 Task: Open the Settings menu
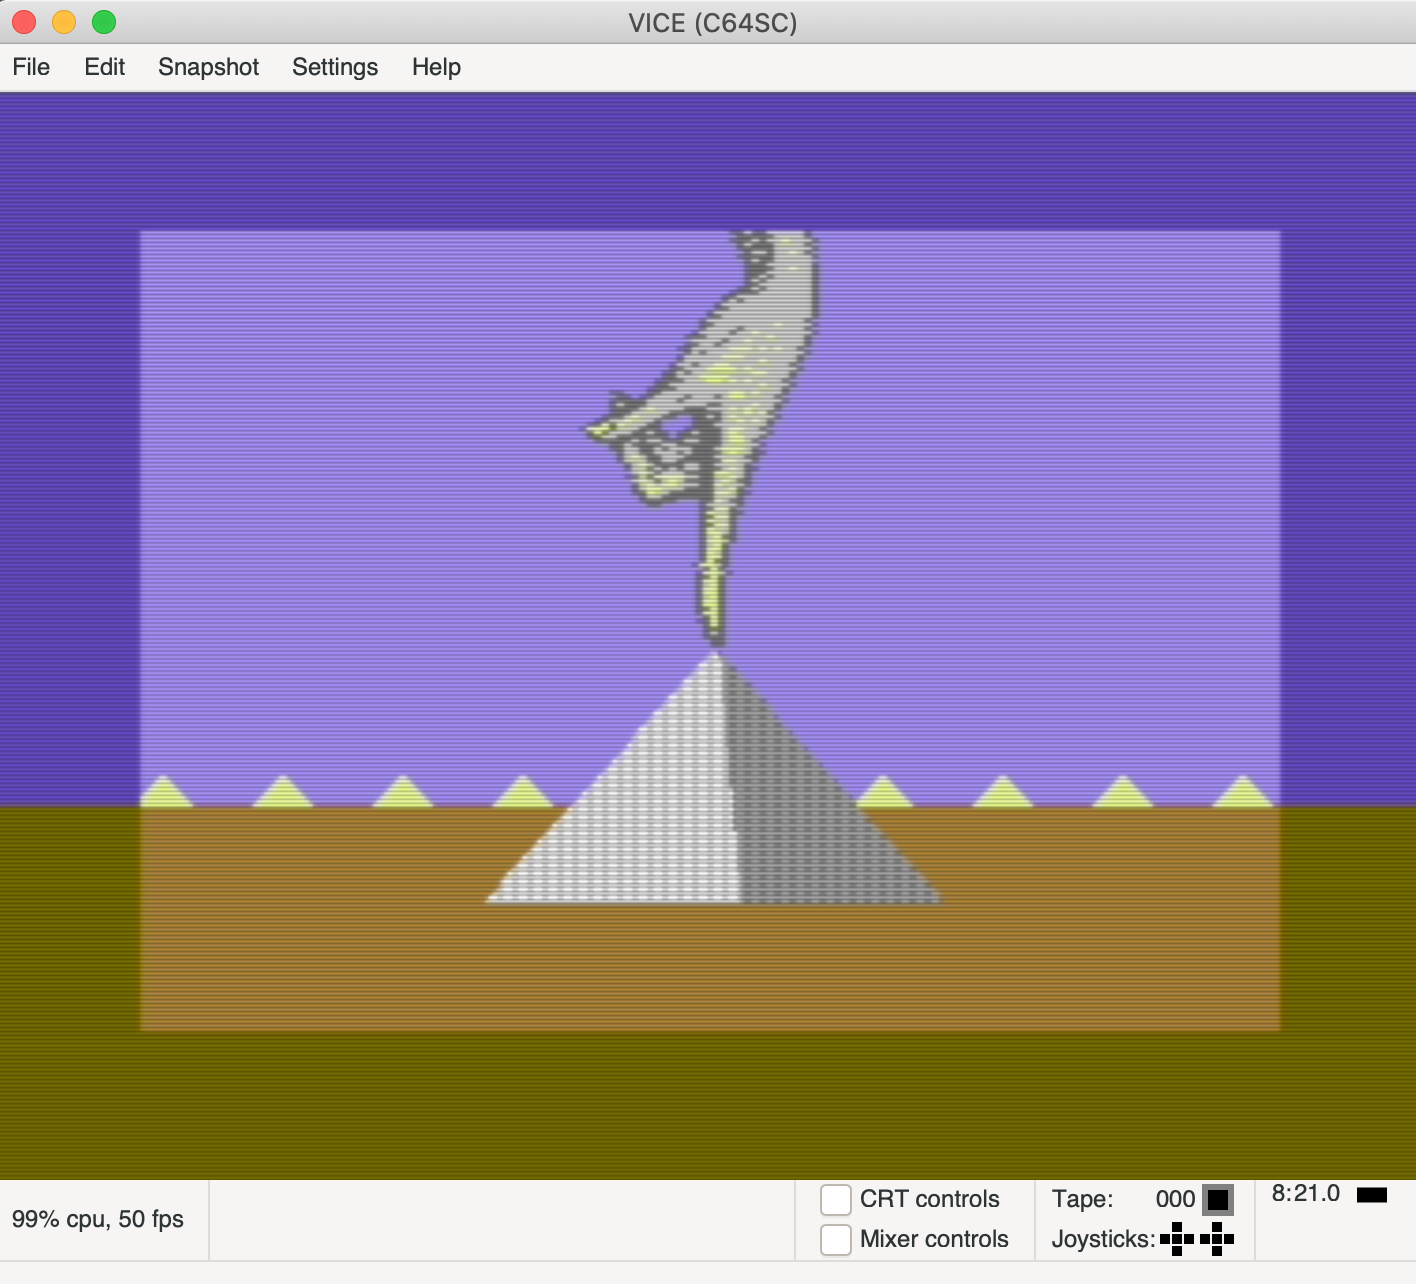click(335, 67)
